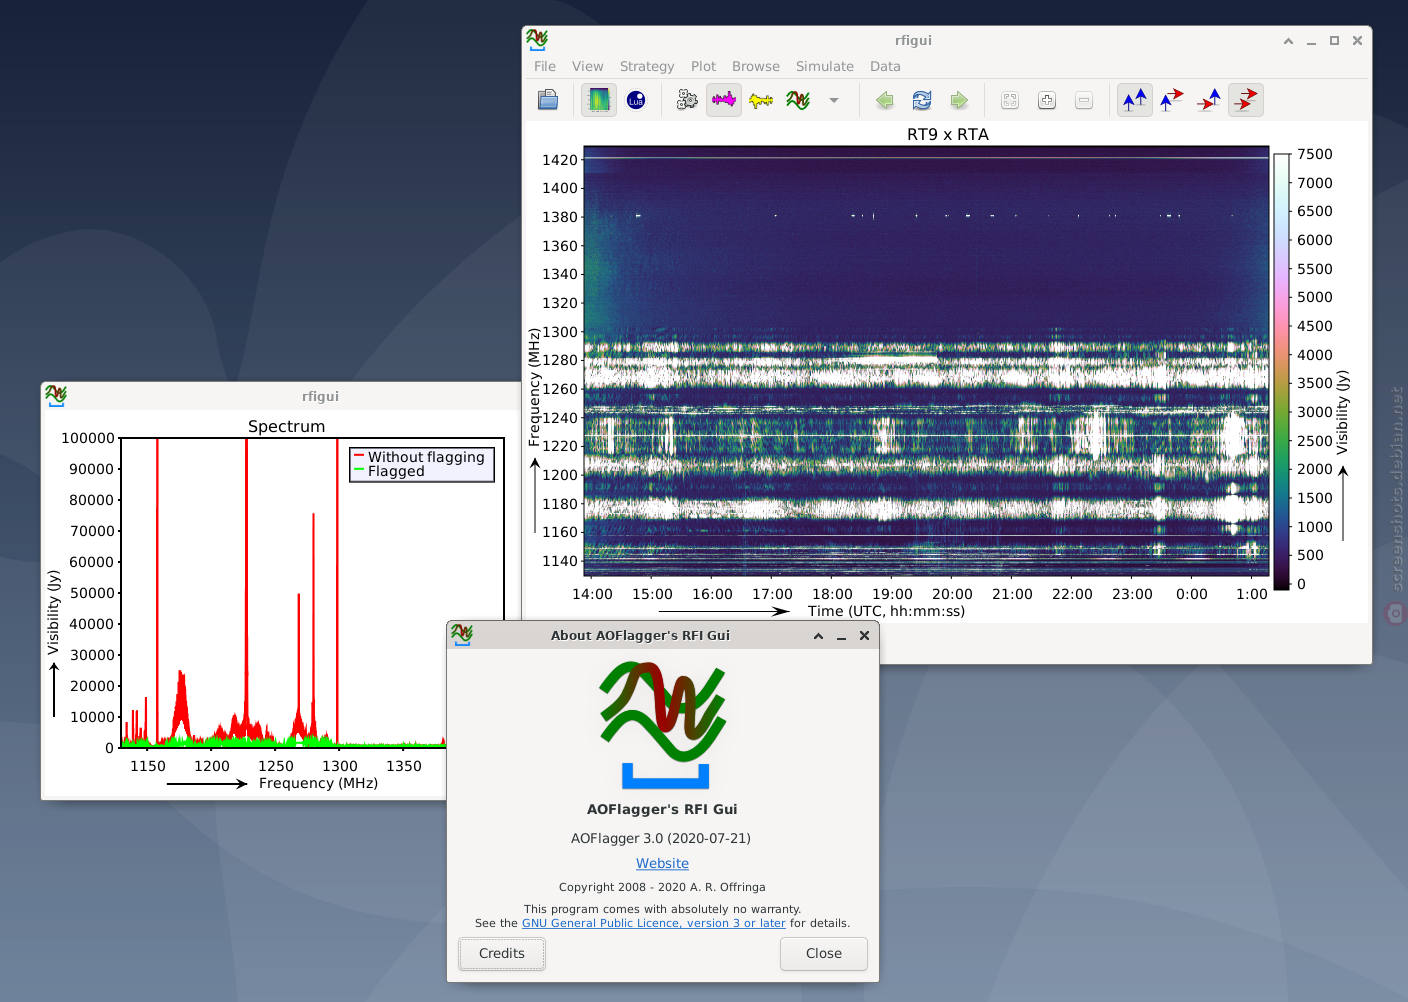Click the 'Spectrum' plot title

tap(287, 426)
